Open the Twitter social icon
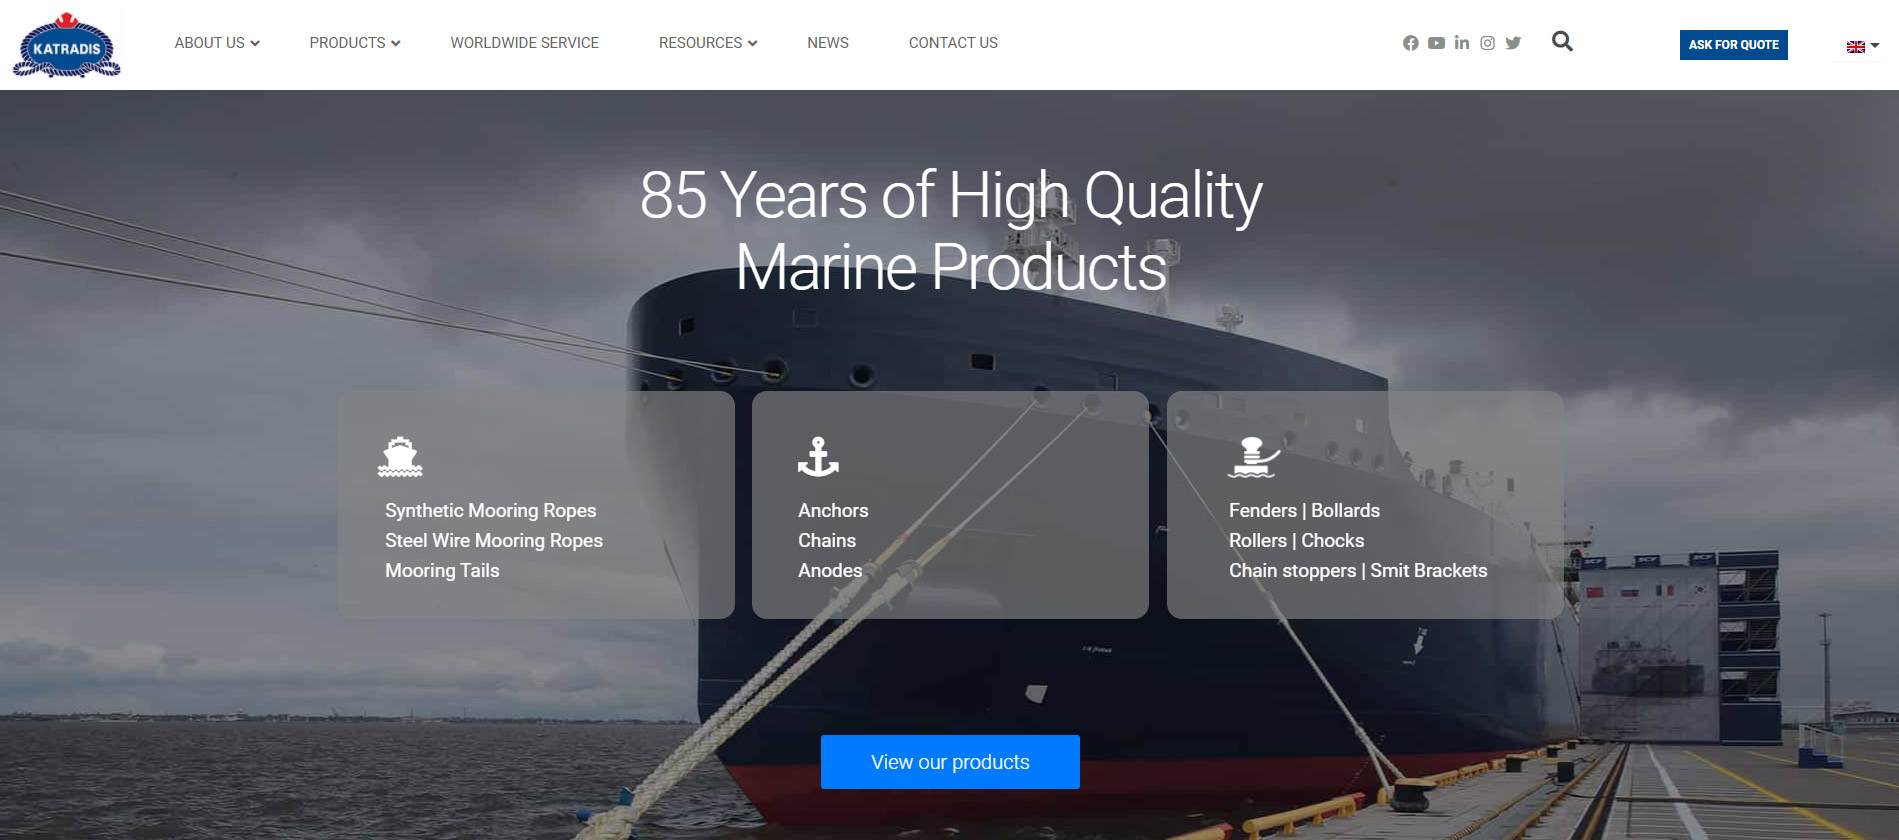The image size is (1899, 840). point(1513,43)
